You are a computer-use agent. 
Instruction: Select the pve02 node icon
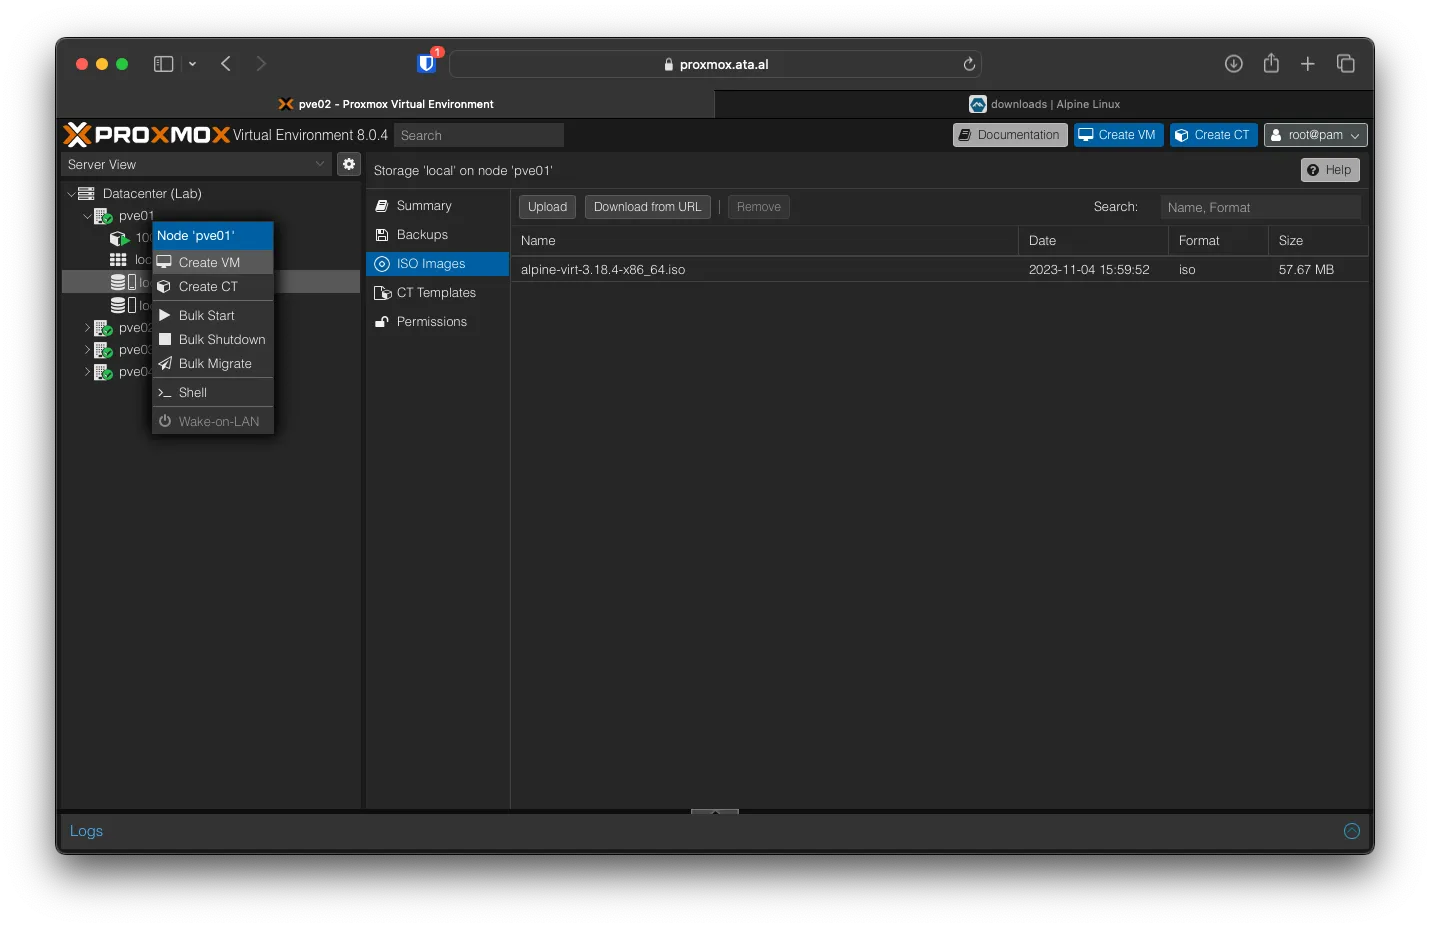coord(103,328)
